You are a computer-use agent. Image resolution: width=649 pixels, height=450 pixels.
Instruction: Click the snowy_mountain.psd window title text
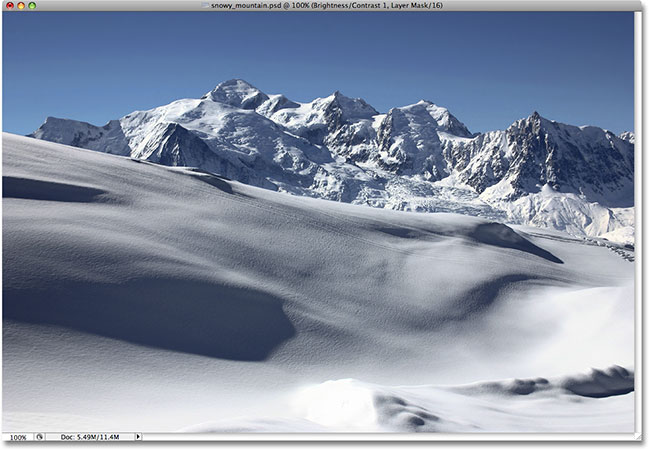click(327, 5)
